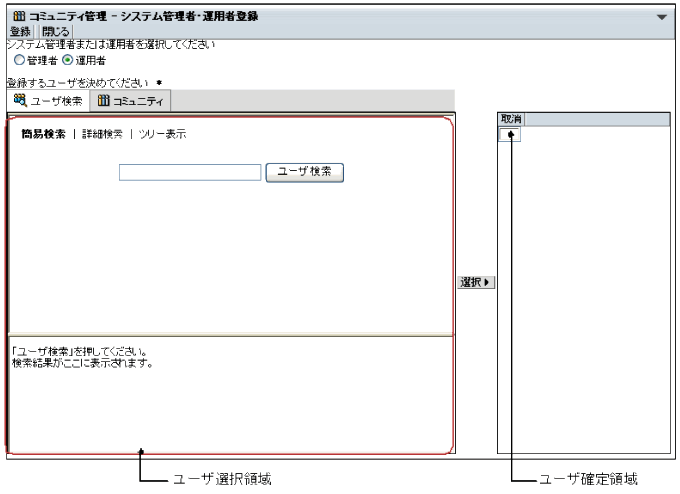Focus the user search text field
This screenshot has height=494, width=680.
(x=190, y=172)
